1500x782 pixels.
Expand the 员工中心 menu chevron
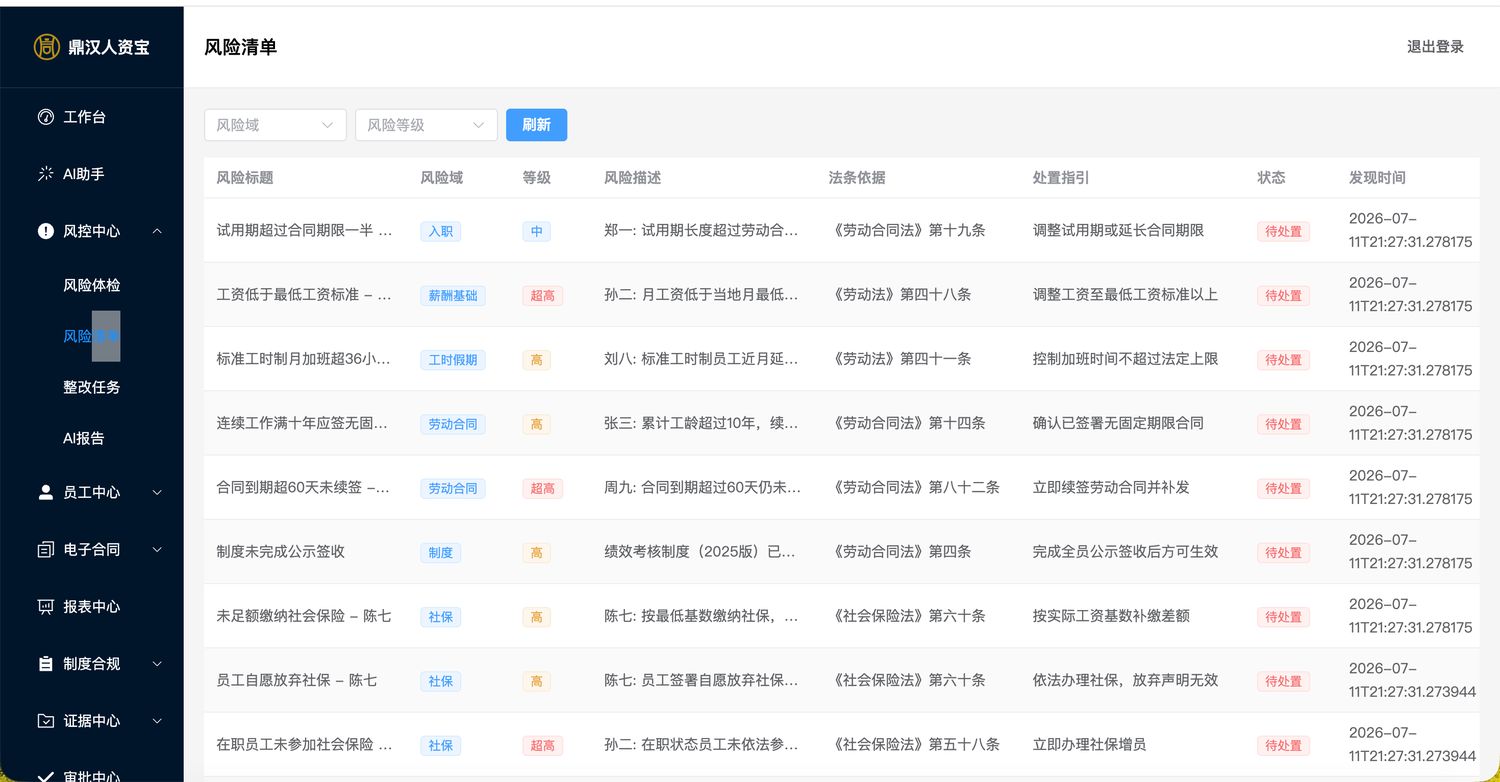pos(157,492)
